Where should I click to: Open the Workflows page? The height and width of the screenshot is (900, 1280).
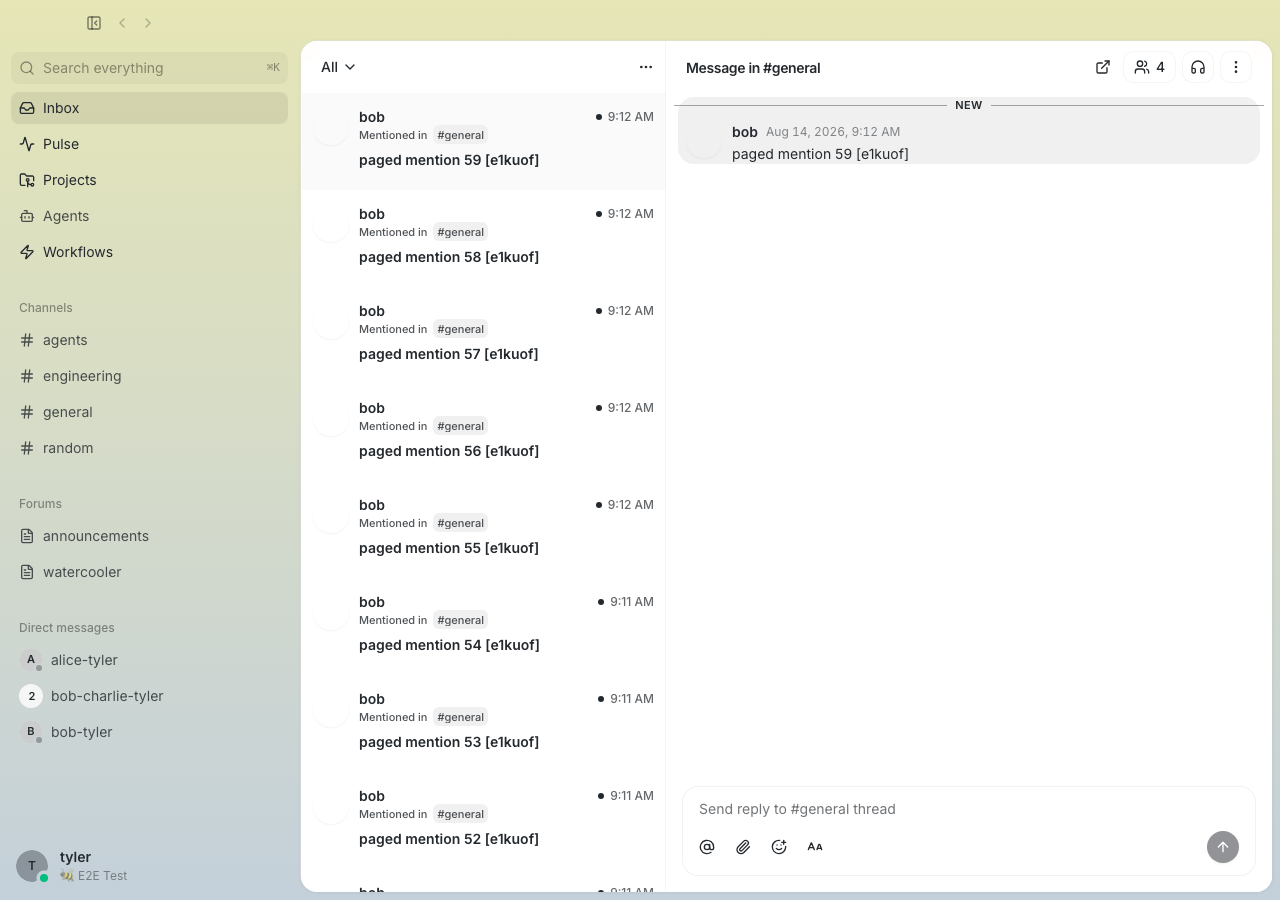149,252
